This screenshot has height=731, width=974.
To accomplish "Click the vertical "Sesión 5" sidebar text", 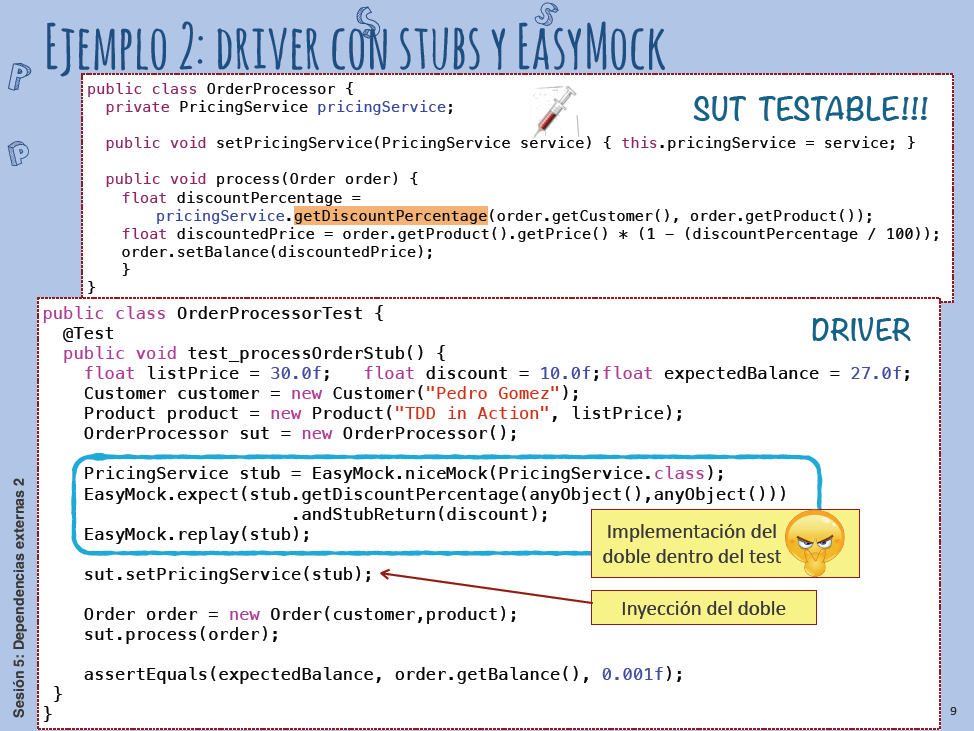I will [x=19, y=598].
